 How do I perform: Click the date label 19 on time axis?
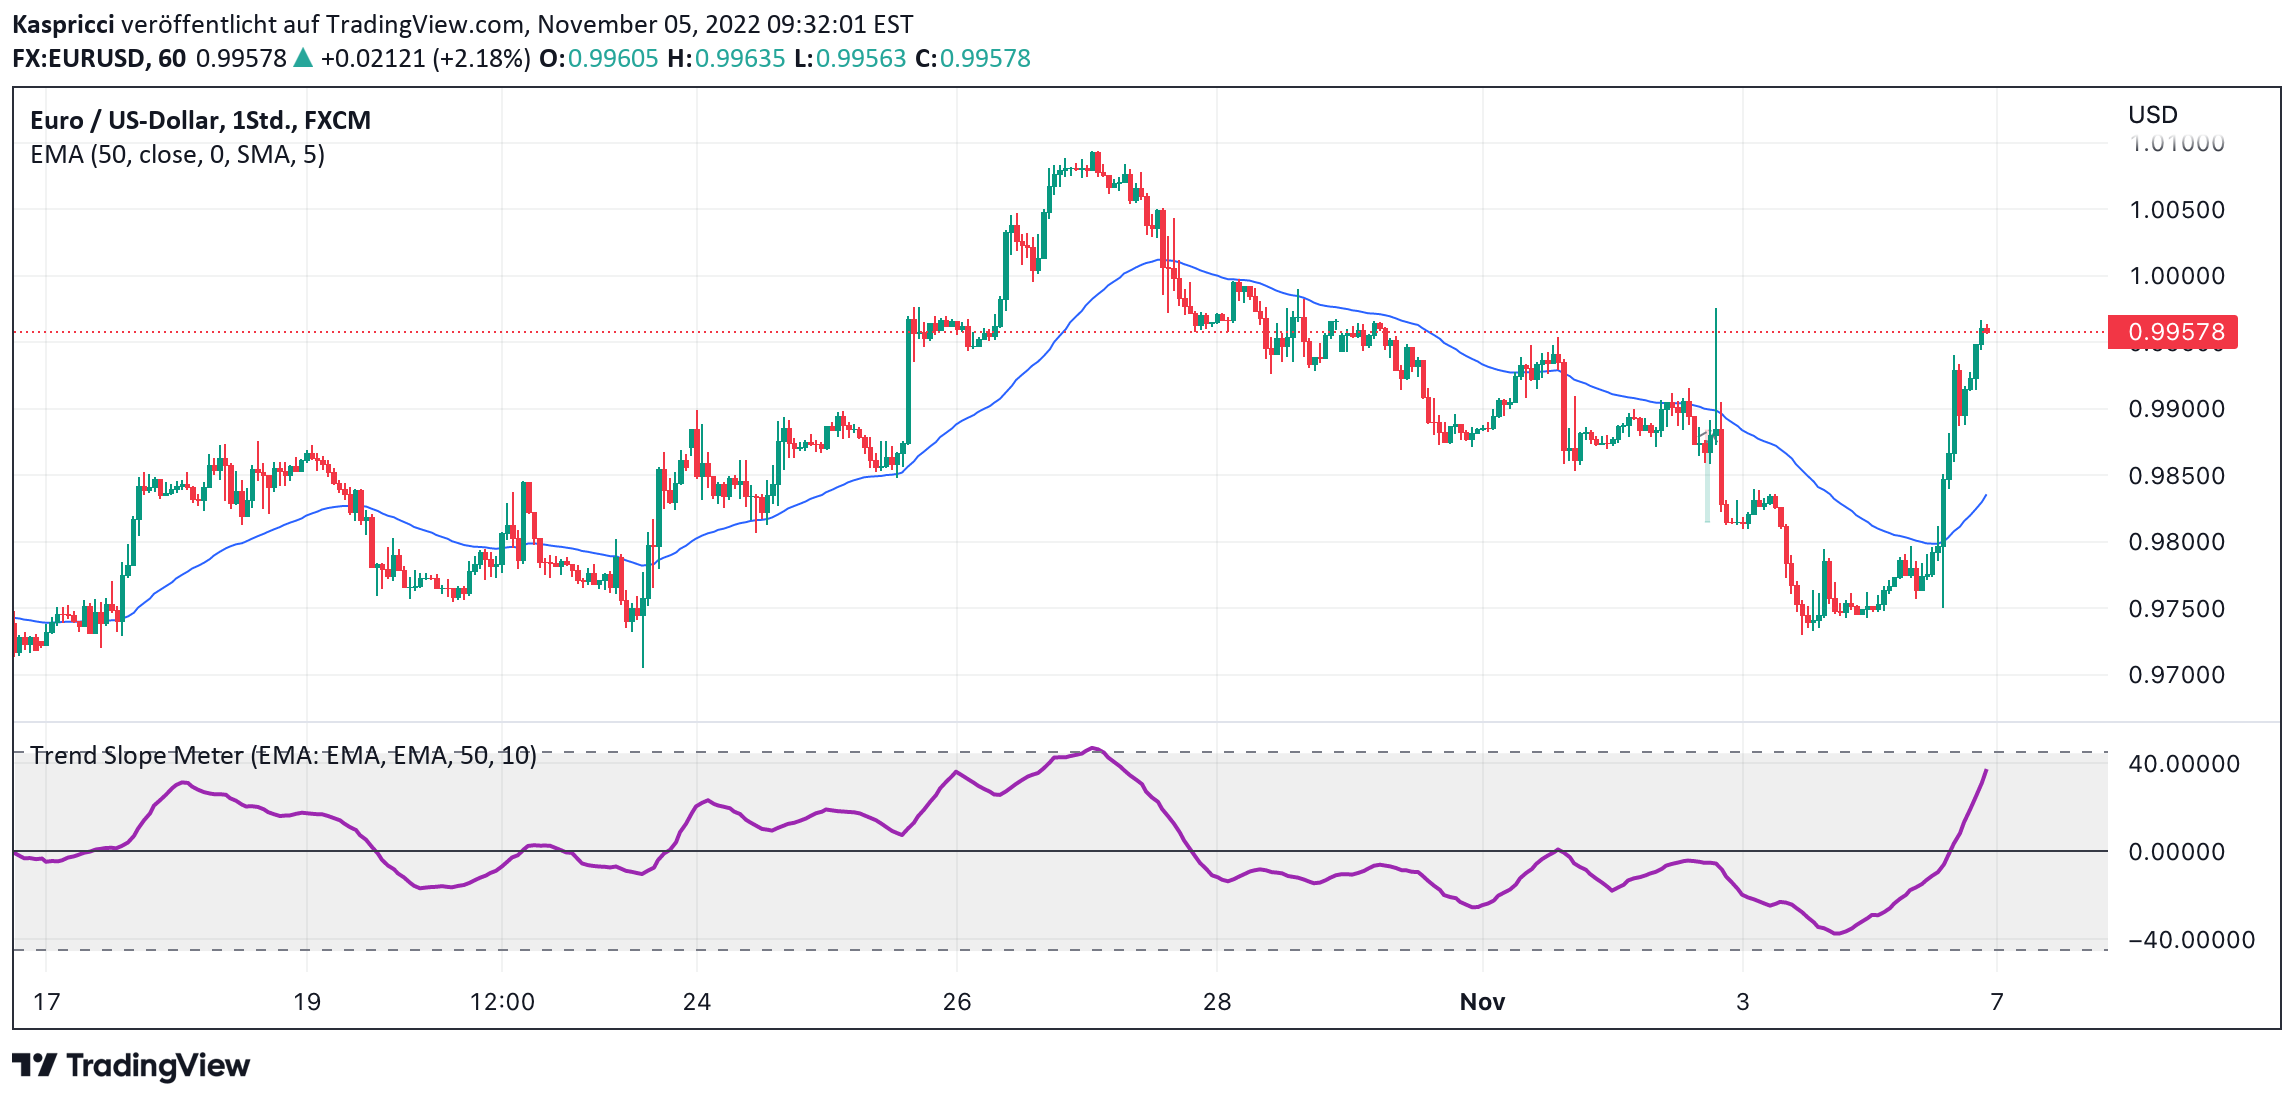click(307, 1002)
